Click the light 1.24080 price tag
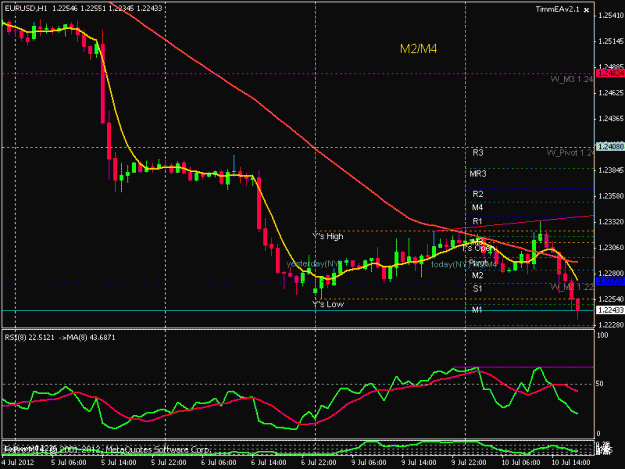Image resolution: width=625 pixels, height=469 pixels. coord(610,147)
